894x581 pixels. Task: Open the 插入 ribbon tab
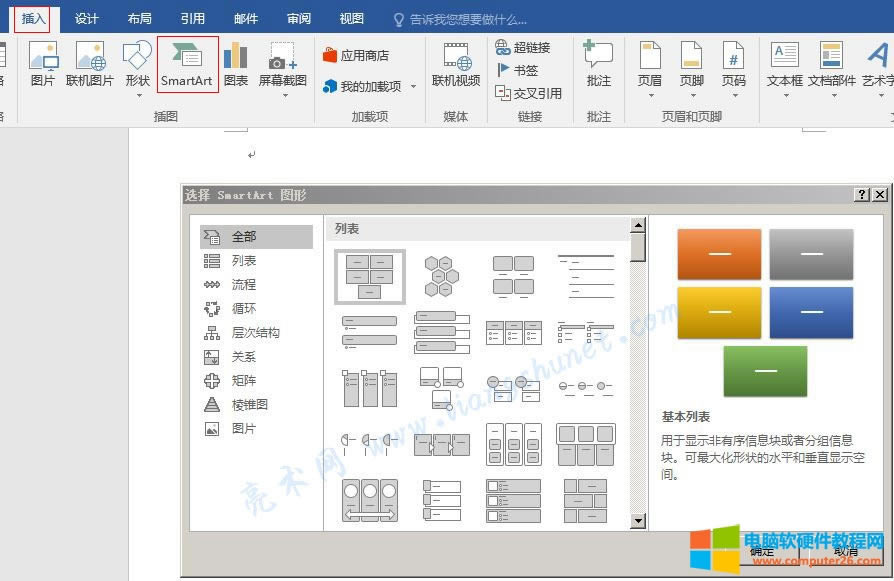click(32, 19)
